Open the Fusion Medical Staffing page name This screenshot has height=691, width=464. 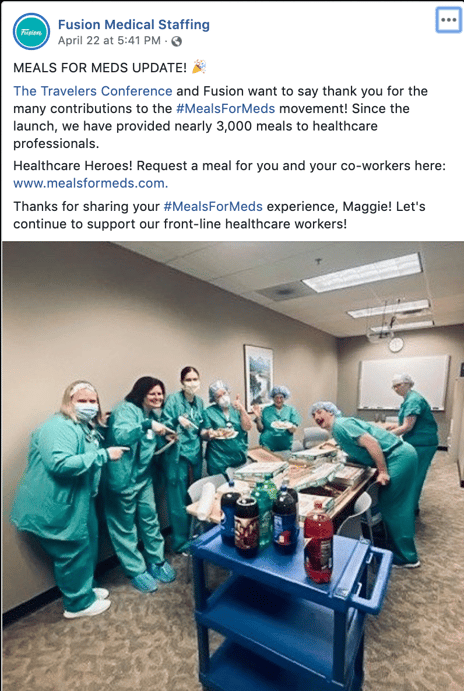pos(134,24)
